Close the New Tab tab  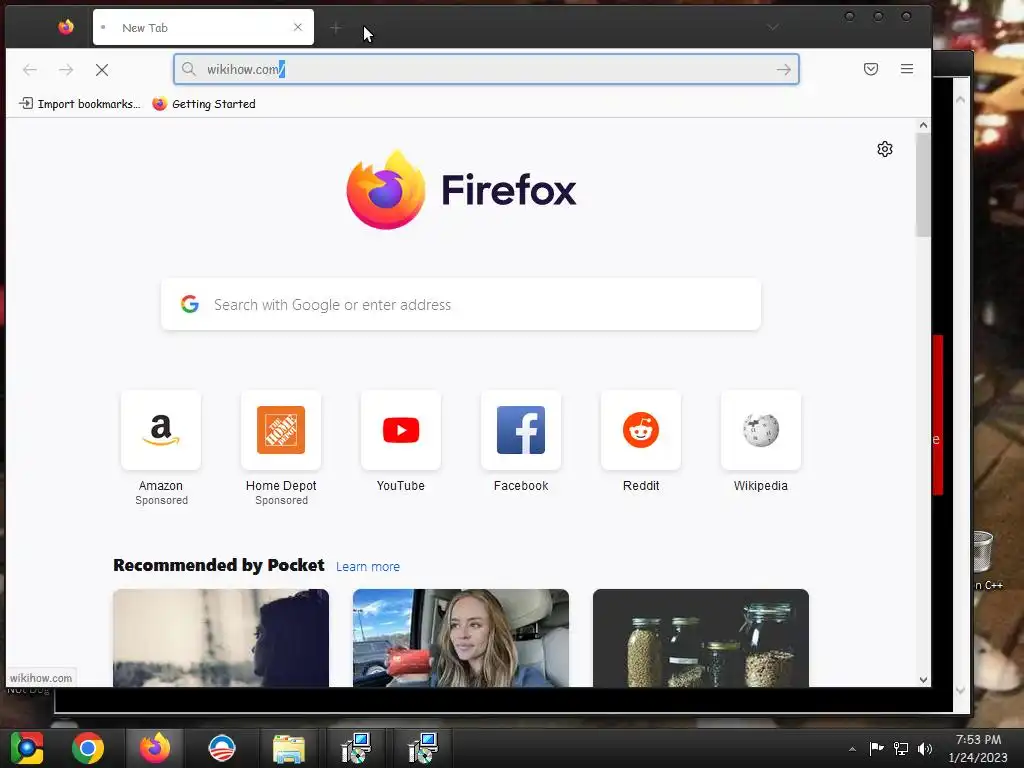pyautogui.click(x=298, y=27)
